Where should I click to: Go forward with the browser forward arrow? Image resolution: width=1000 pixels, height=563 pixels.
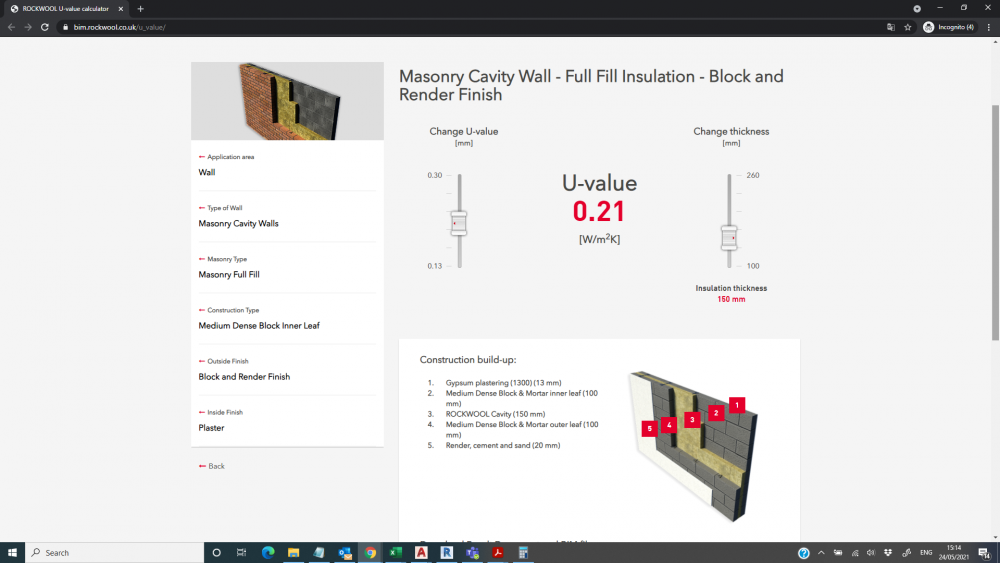point(28,27)
